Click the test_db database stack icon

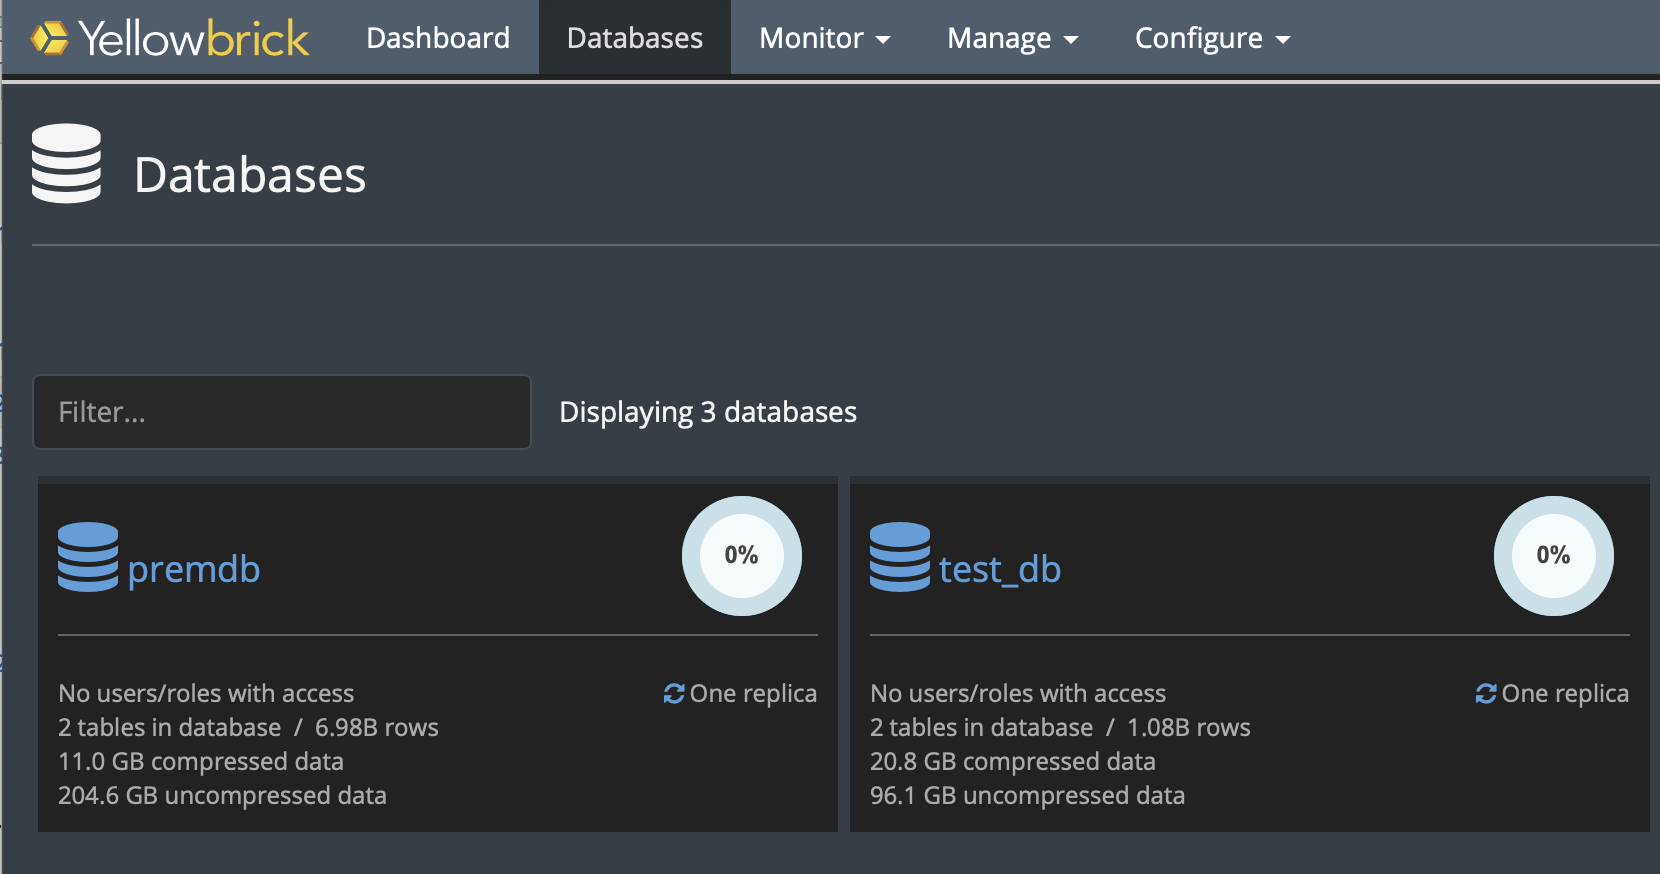(900, 557)
